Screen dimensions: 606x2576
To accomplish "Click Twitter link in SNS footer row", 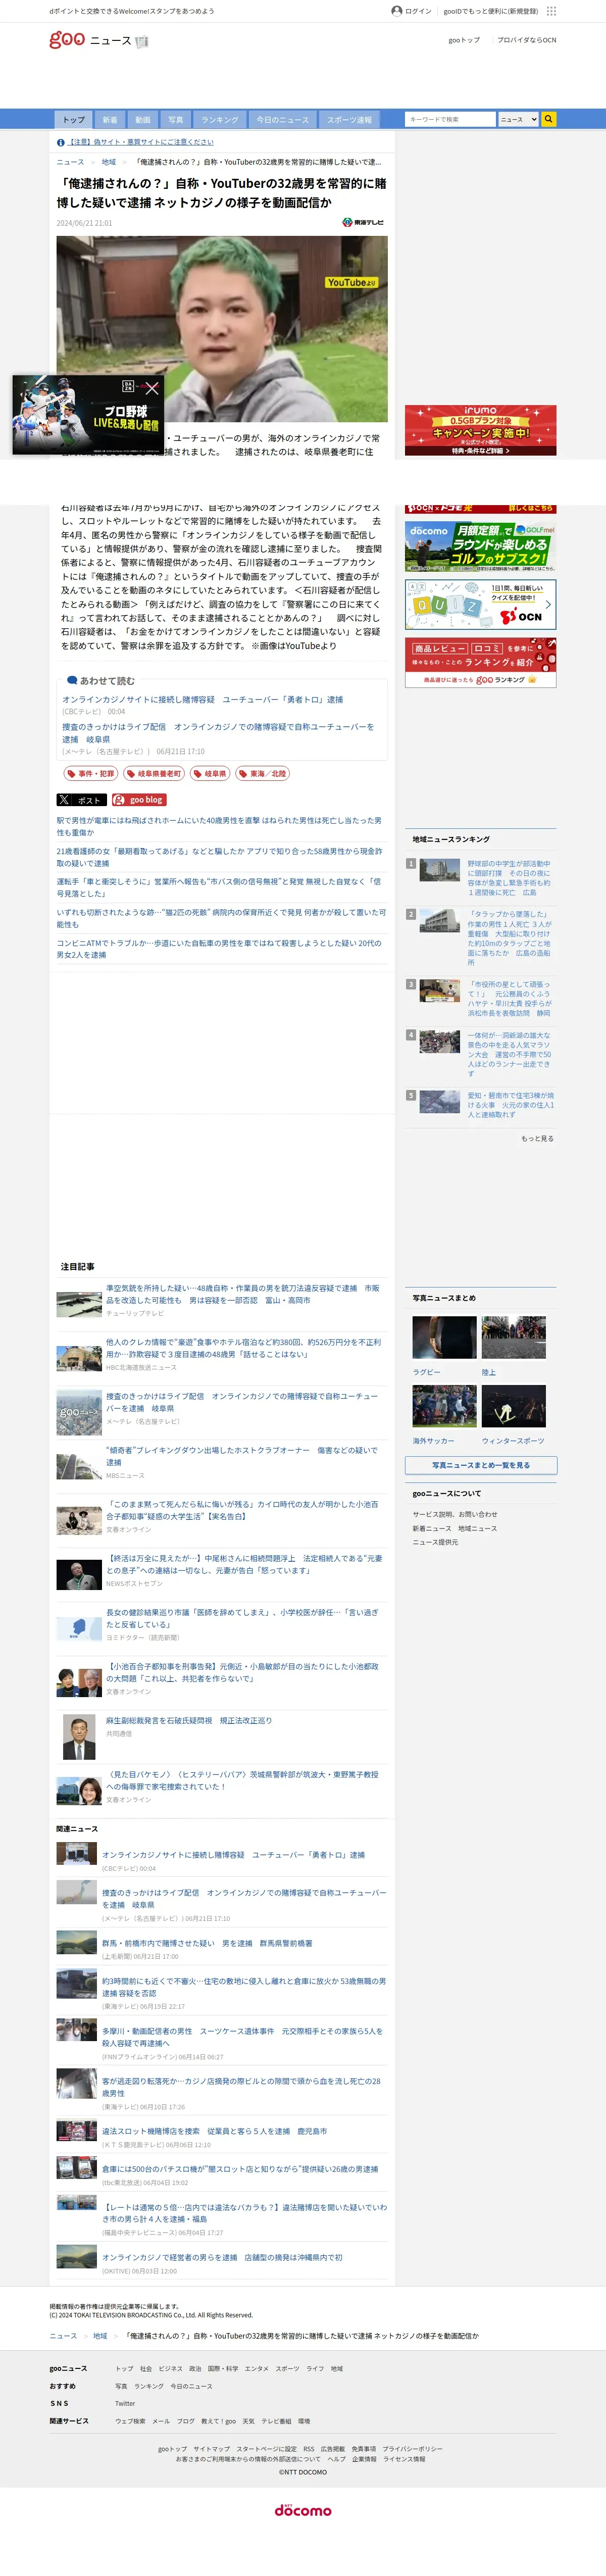I will (125, 2403).
